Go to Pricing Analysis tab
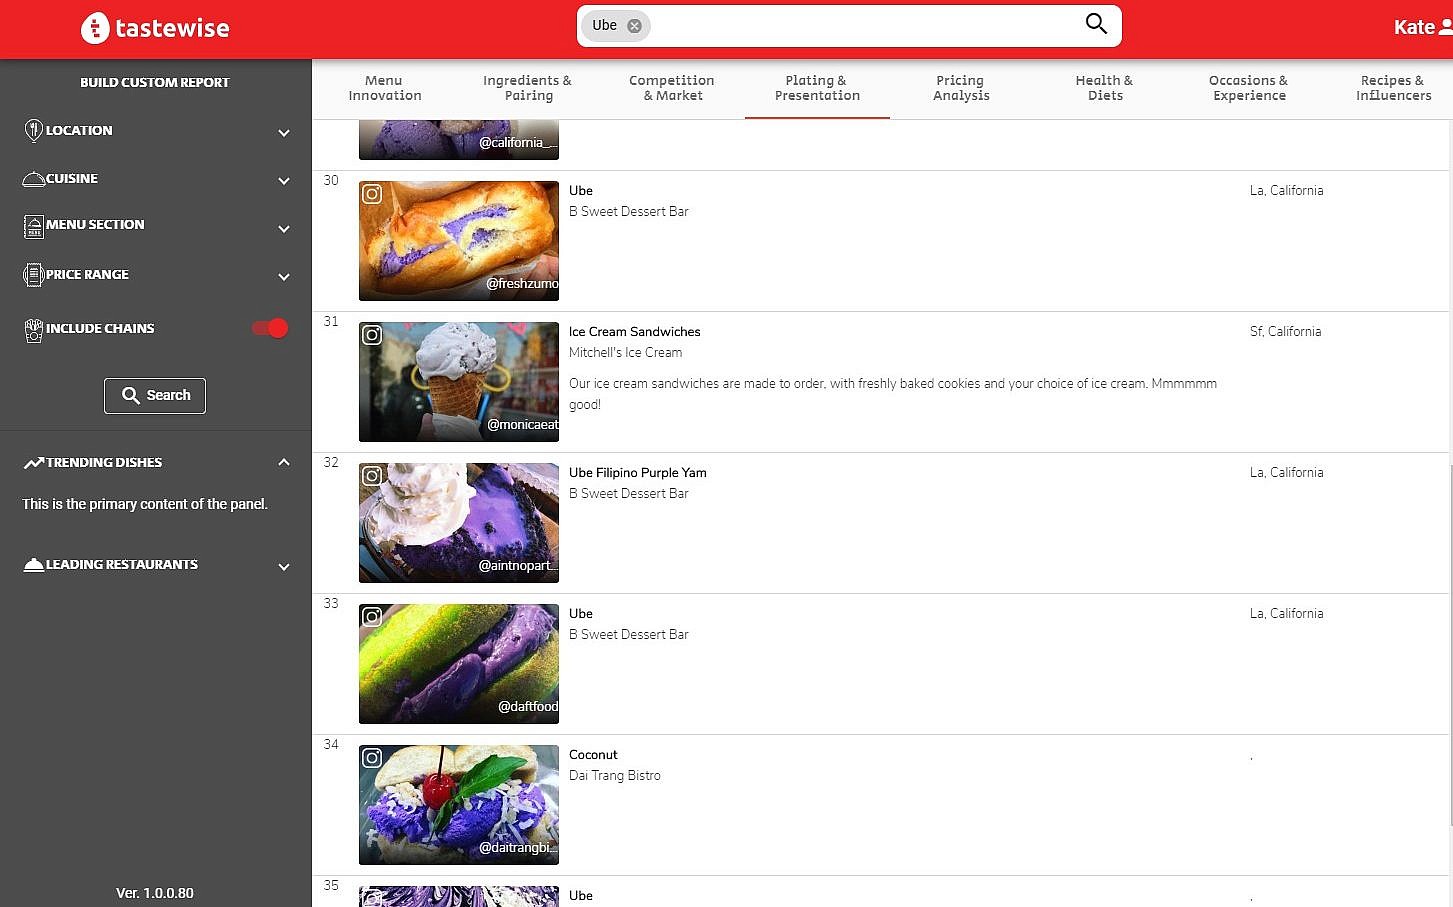1453x907 pixels. [961, 88]
